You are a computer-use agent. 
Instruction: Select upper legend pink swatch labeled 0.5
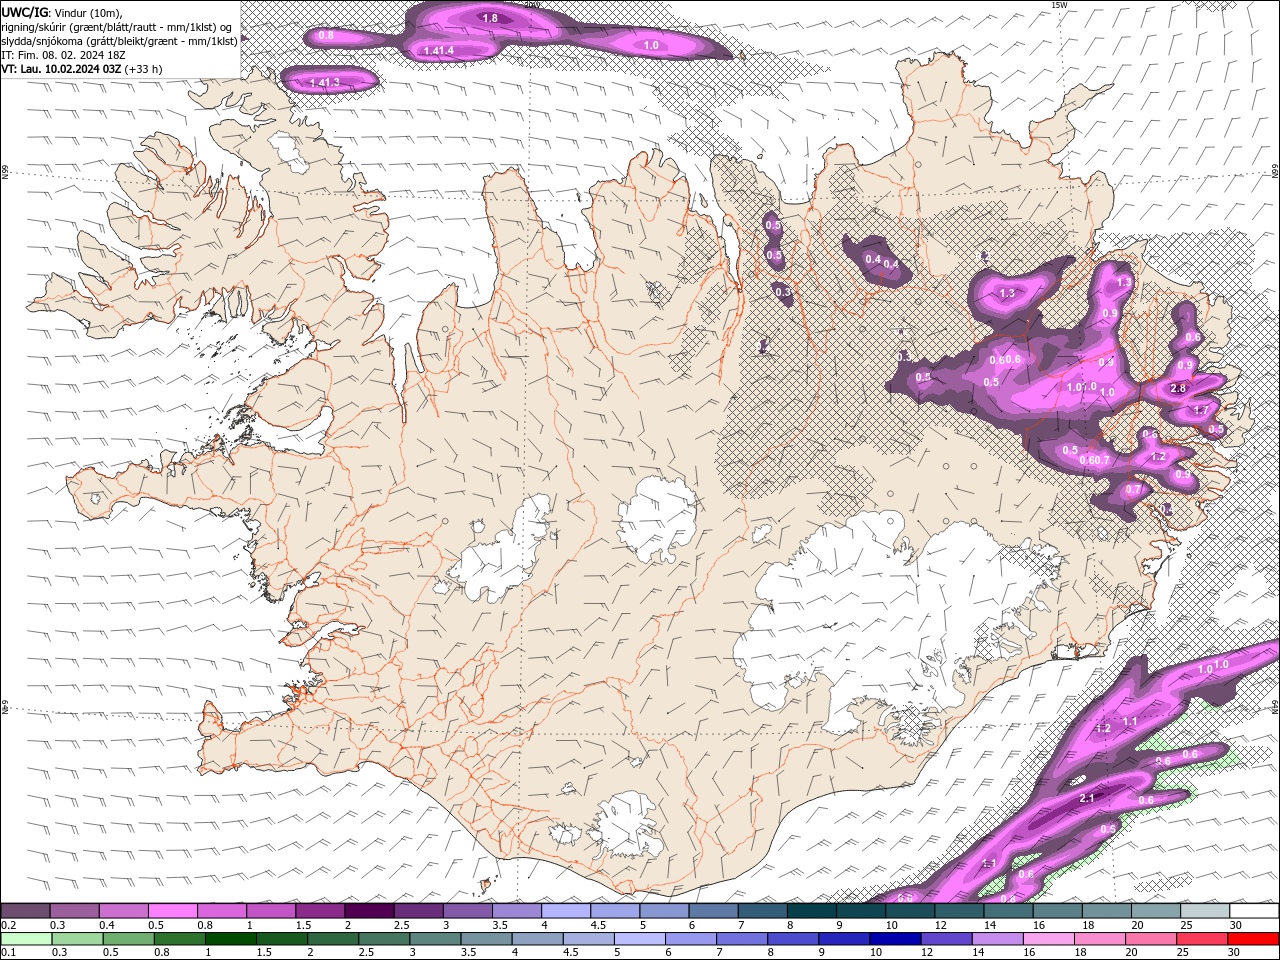(173, 911)
